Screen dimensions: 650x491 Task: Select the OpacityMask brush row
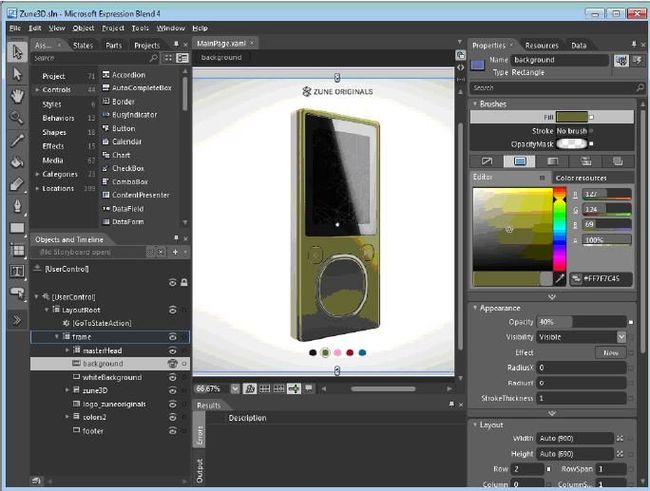[x=552, y=144]
